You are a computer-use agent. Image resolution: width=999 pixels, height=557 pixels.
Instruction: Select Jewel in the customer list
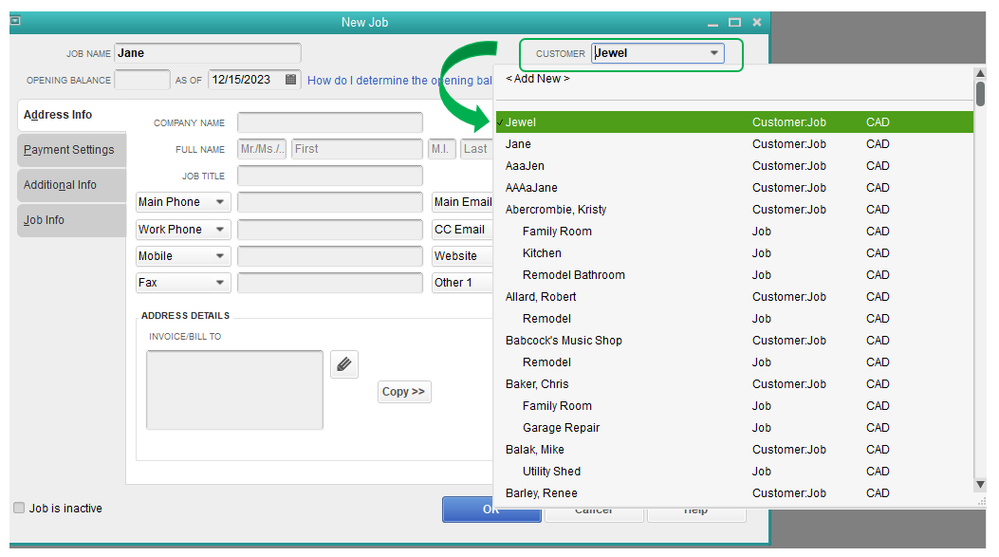click(735, 122)
